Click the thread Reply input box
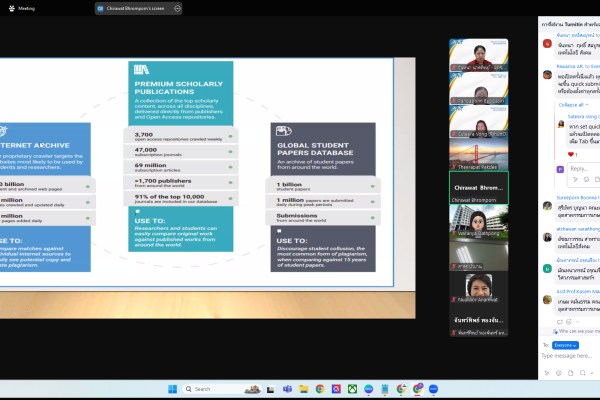 coord(585,168)
